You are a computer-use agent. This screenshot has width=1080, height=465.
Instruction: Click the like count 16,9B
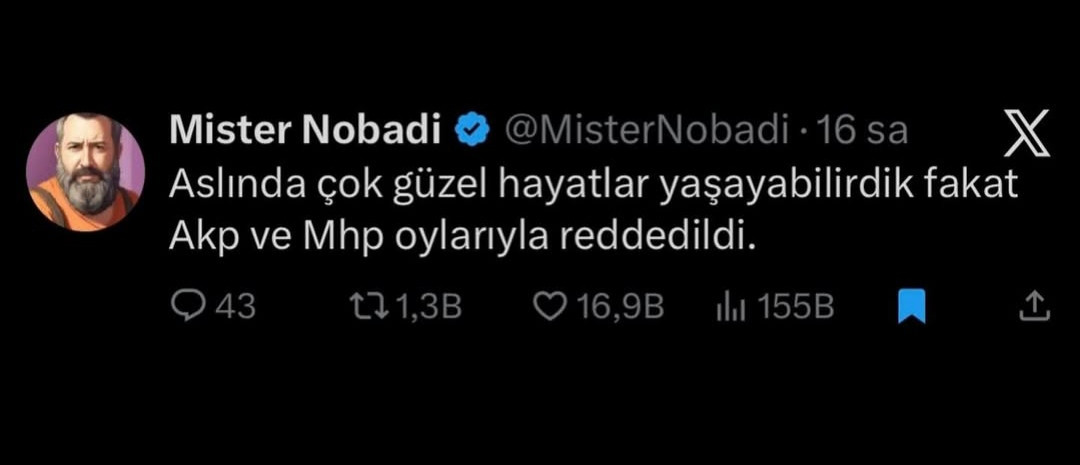click(620, 306)
